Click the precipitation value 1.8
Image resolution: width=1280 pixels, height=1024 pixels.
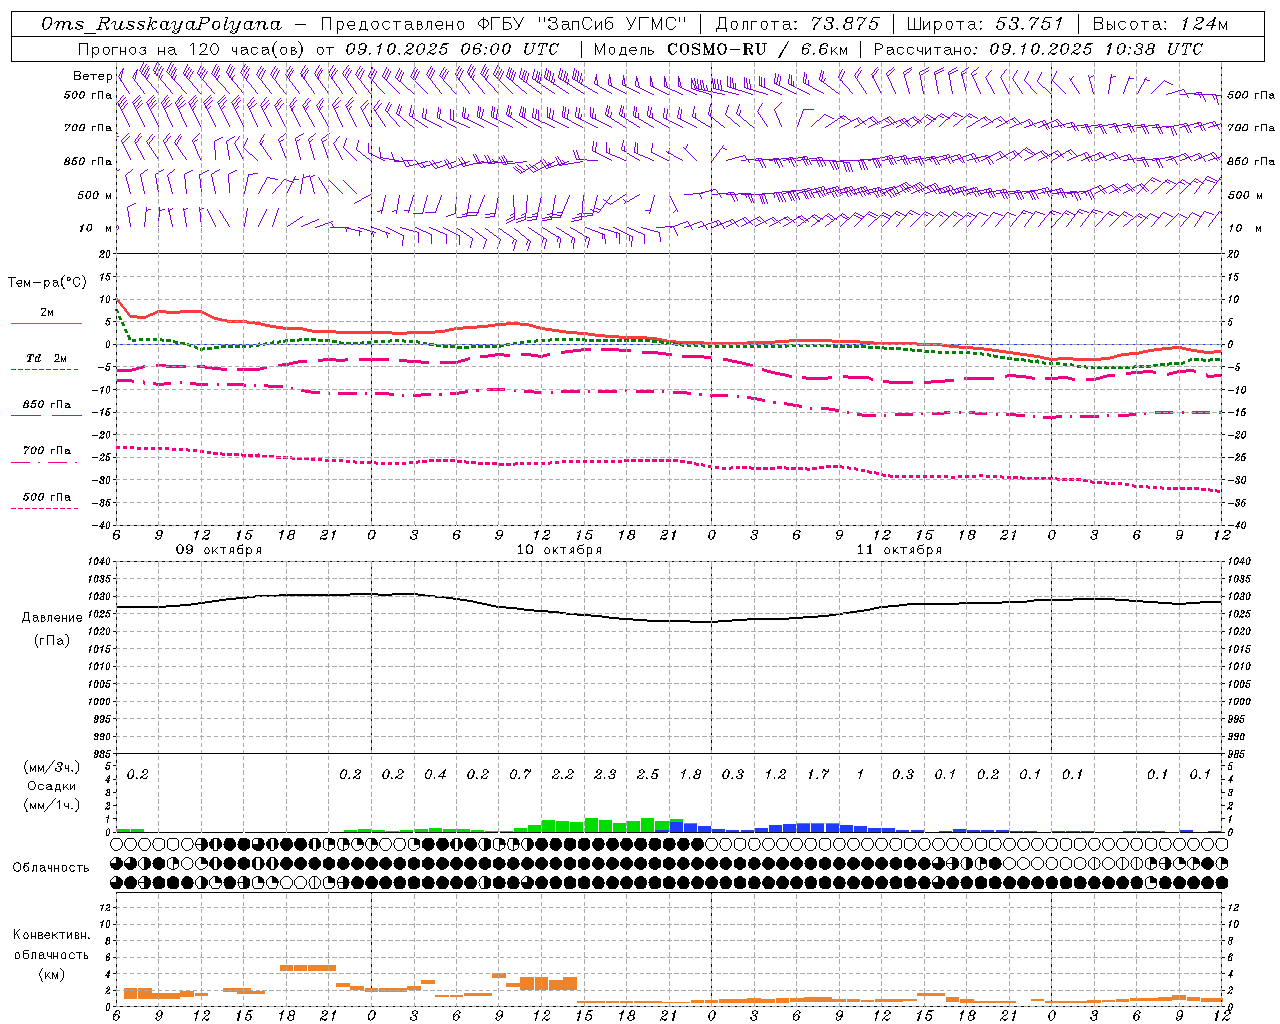coord(690,775)
